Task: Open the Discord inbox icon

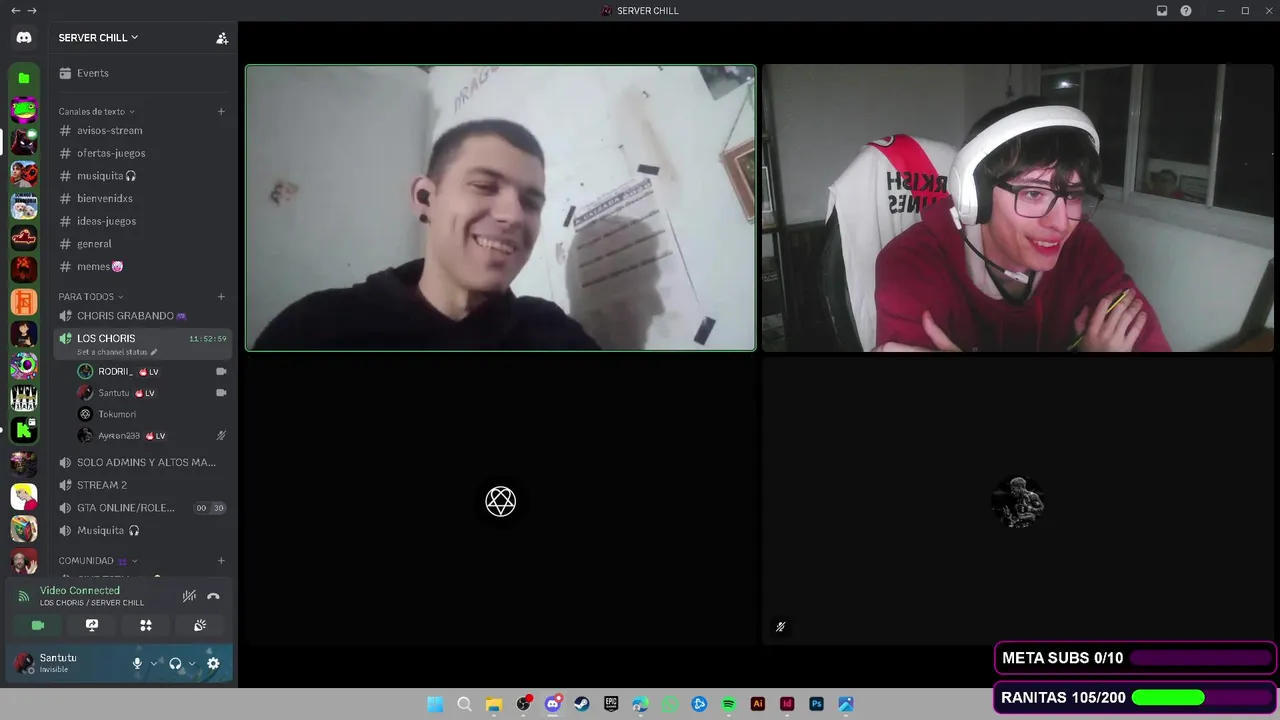Action: point(1162,11)
